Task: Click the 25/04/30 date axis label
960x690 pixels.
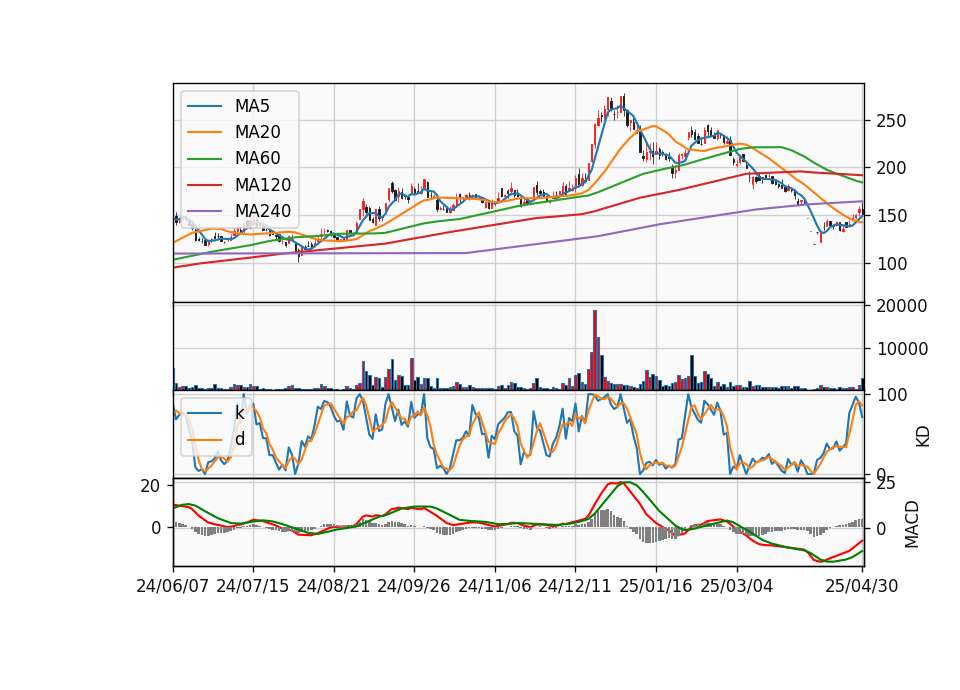Action: pyautogui.click(x=862, y=586)
